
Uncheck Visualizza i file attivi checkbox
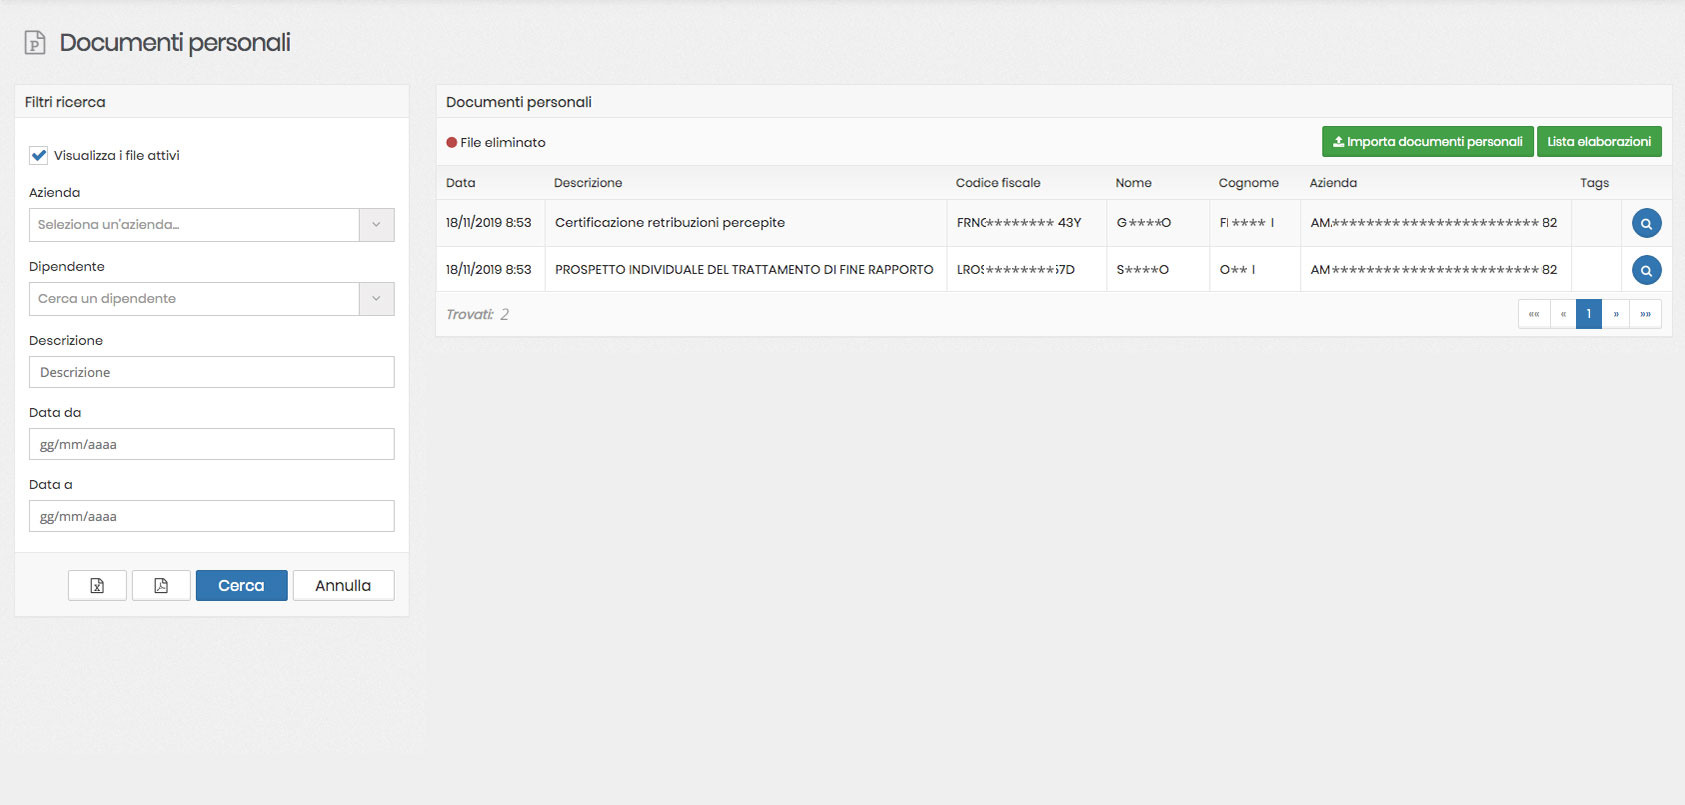click(39, 156)
